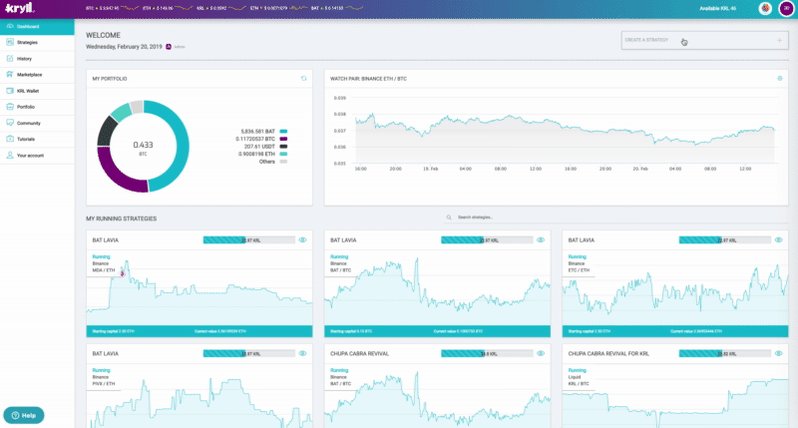The height and width of the screenshot is (428, 798).
Task: Open the Dashboard sidebar item
Action: [x=37, y=26]
